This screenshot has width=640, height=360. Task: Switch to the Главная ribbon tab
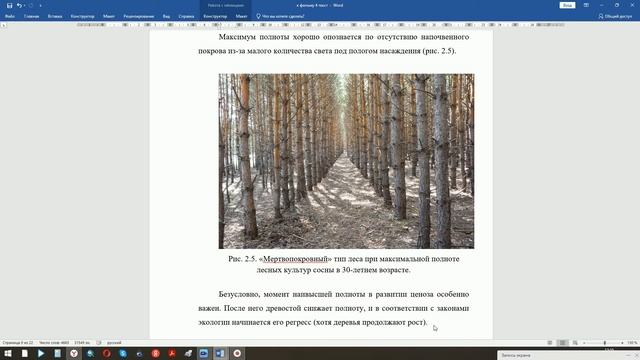[31, 16]
